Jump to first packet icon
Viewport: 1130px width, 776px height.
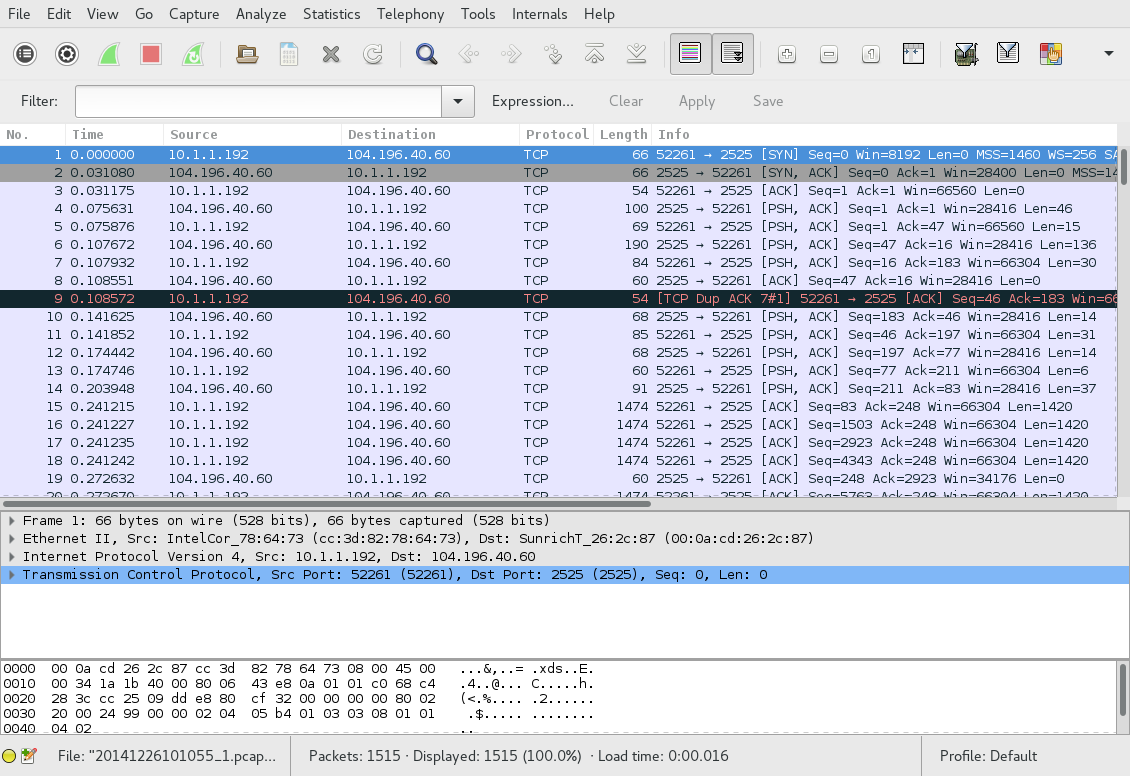595,54
